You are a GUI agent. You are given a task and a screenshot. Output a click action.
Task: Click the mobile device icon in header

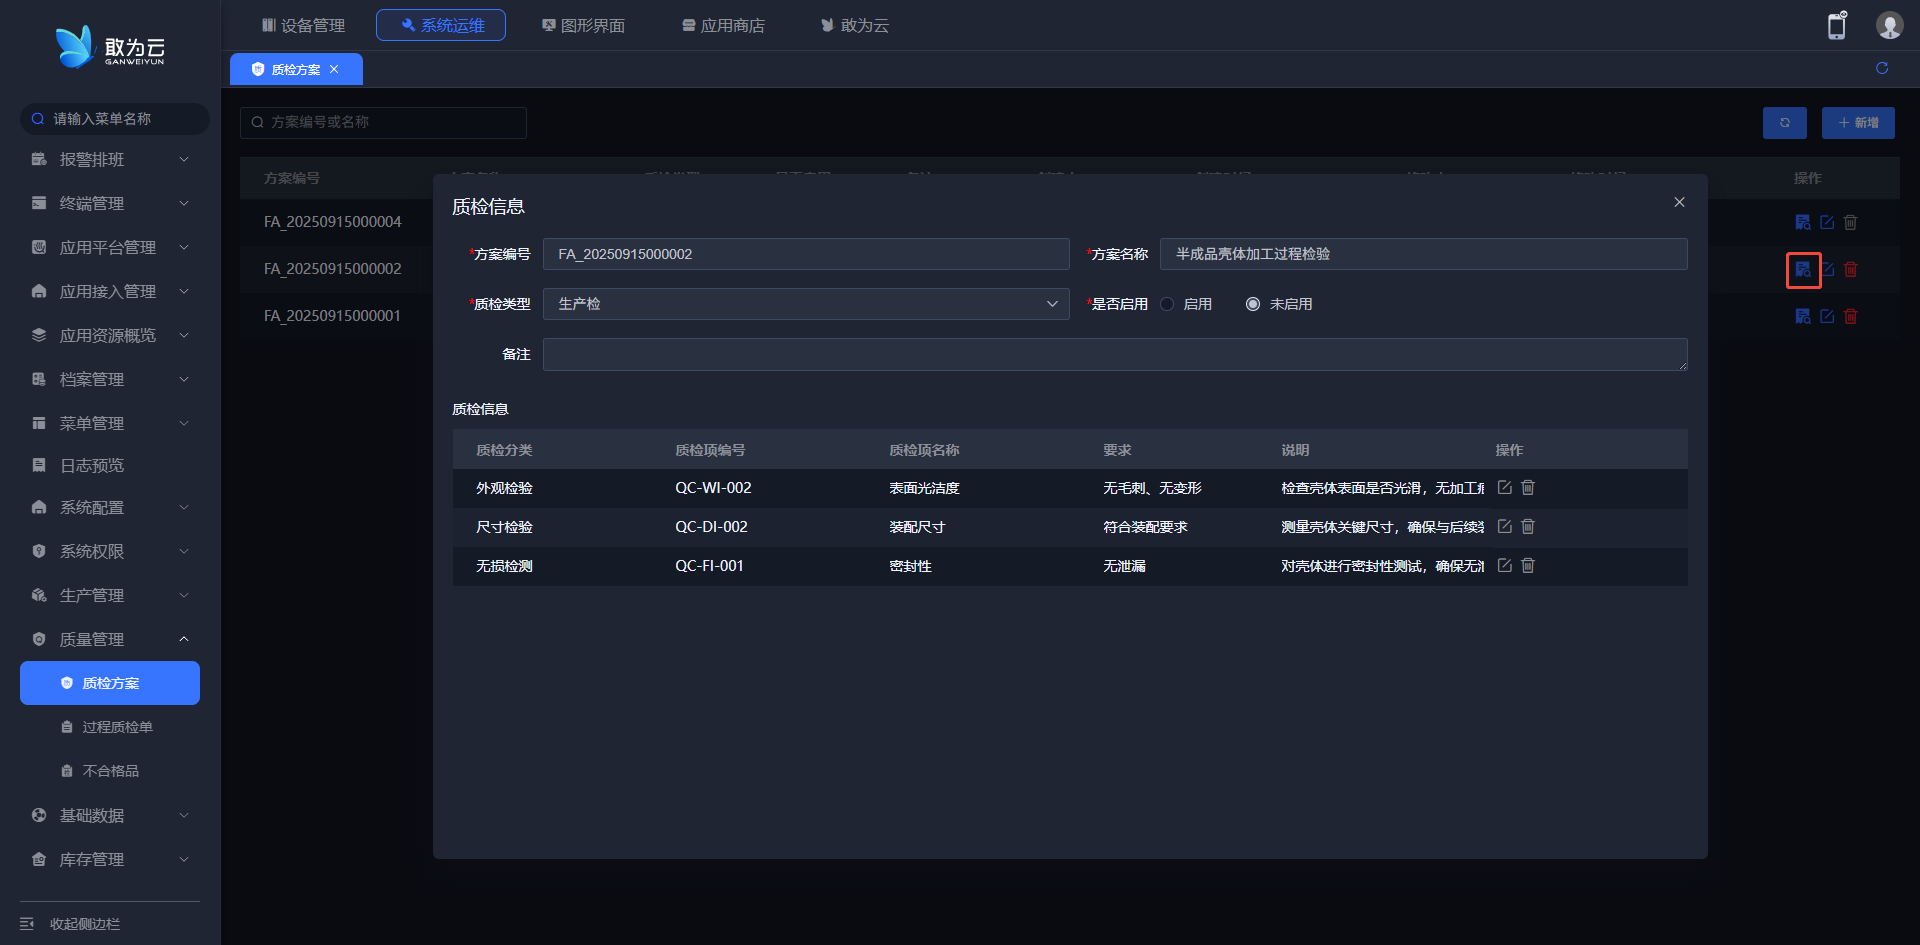coord(1836,26)
